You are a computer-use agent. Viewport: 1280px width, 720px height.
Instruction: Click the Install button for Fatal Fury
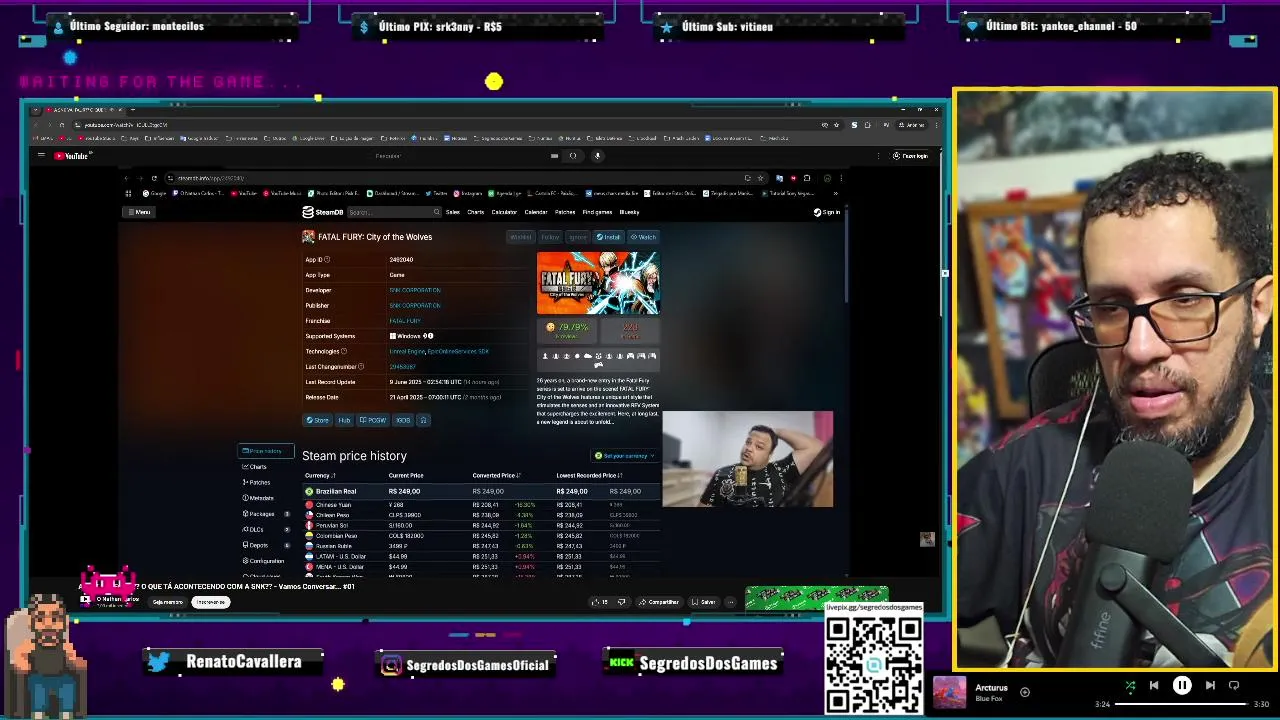[x=608, y=237]
